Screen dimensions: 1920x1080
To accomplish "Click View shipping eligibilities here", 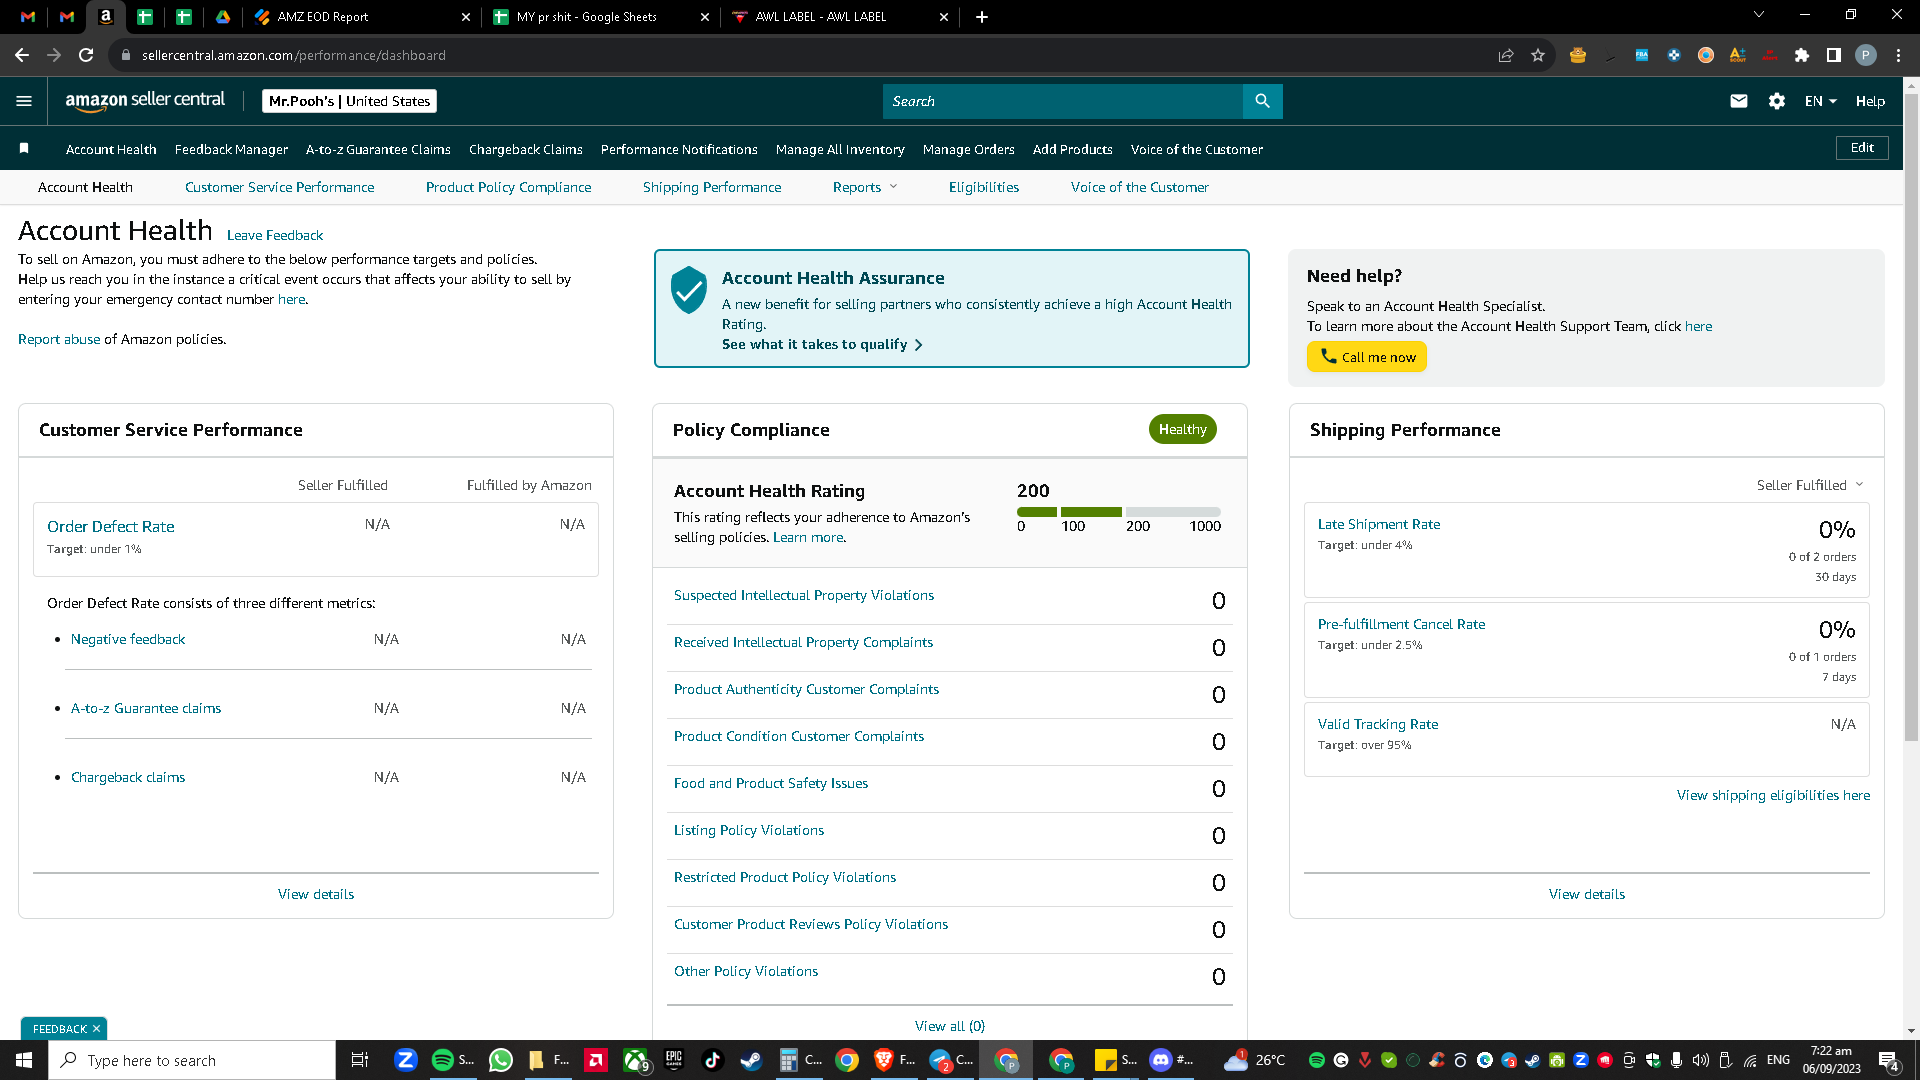I will coord(1773,795).
